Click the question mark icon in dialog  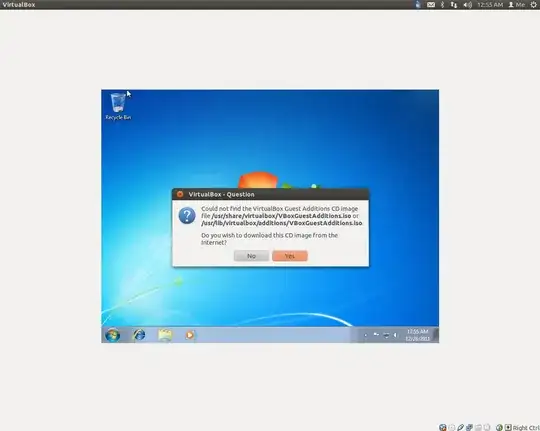[187, 216]
